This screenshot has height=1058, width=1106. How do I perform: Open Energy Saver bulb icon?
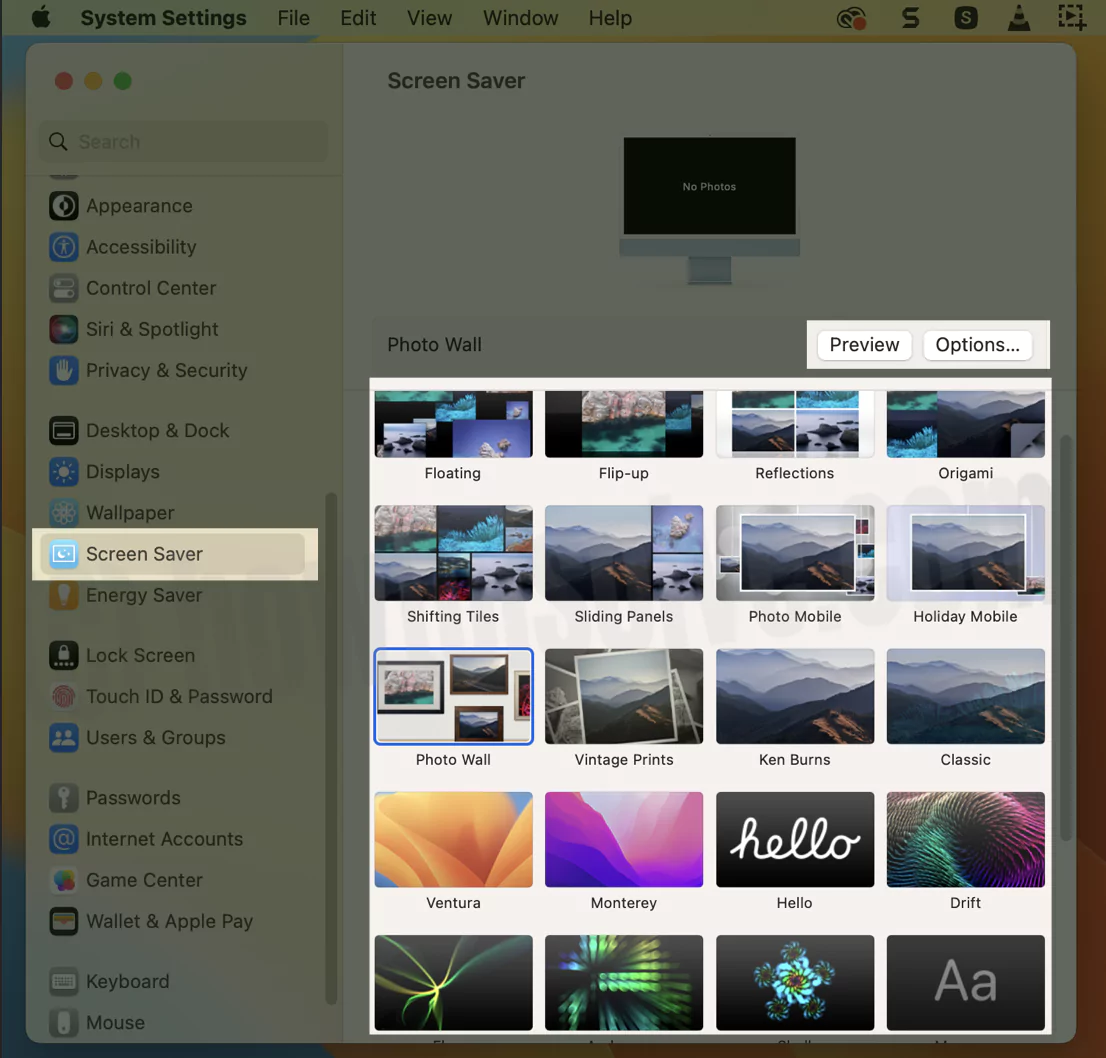click(x=63, y=595)
